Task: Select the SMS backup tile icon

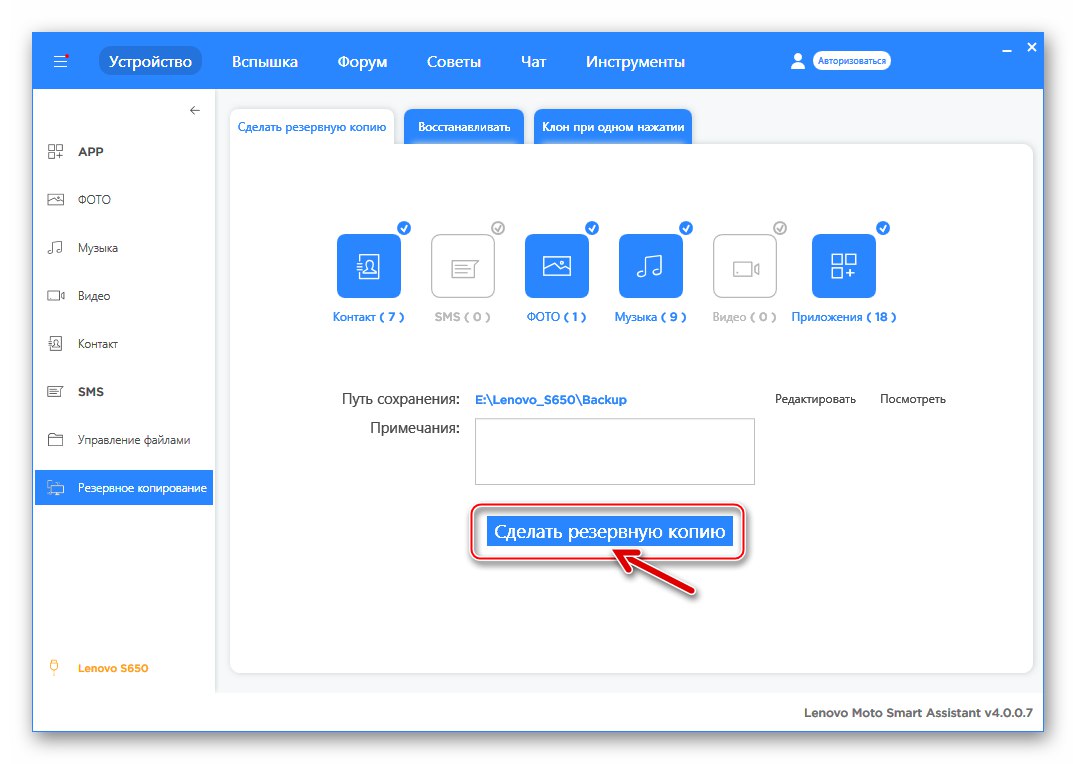Action: pos(463,266)
